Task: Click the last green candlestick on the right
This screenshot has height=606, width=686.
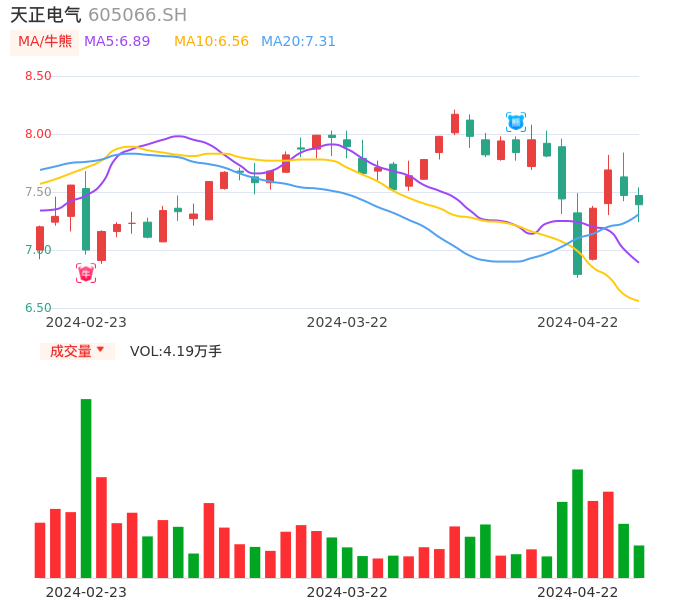Action: pos(639,200)
